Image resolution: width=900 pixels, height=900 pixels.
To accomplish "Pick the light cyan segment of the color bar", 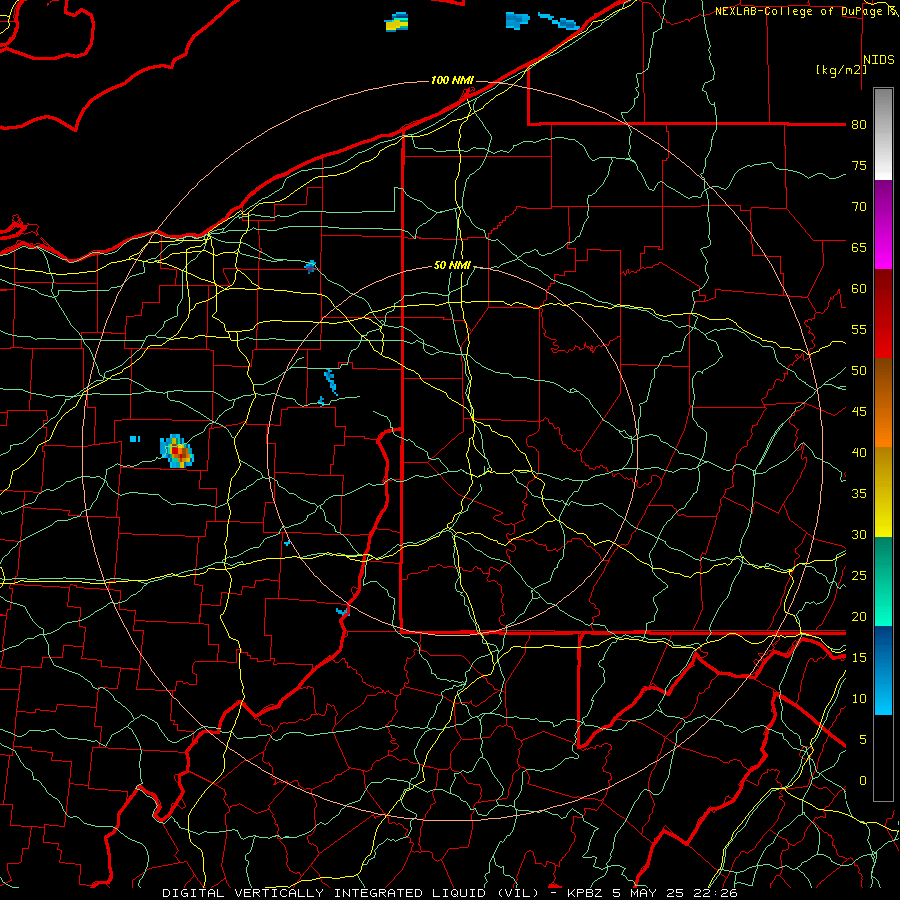I will coord(883,670).
